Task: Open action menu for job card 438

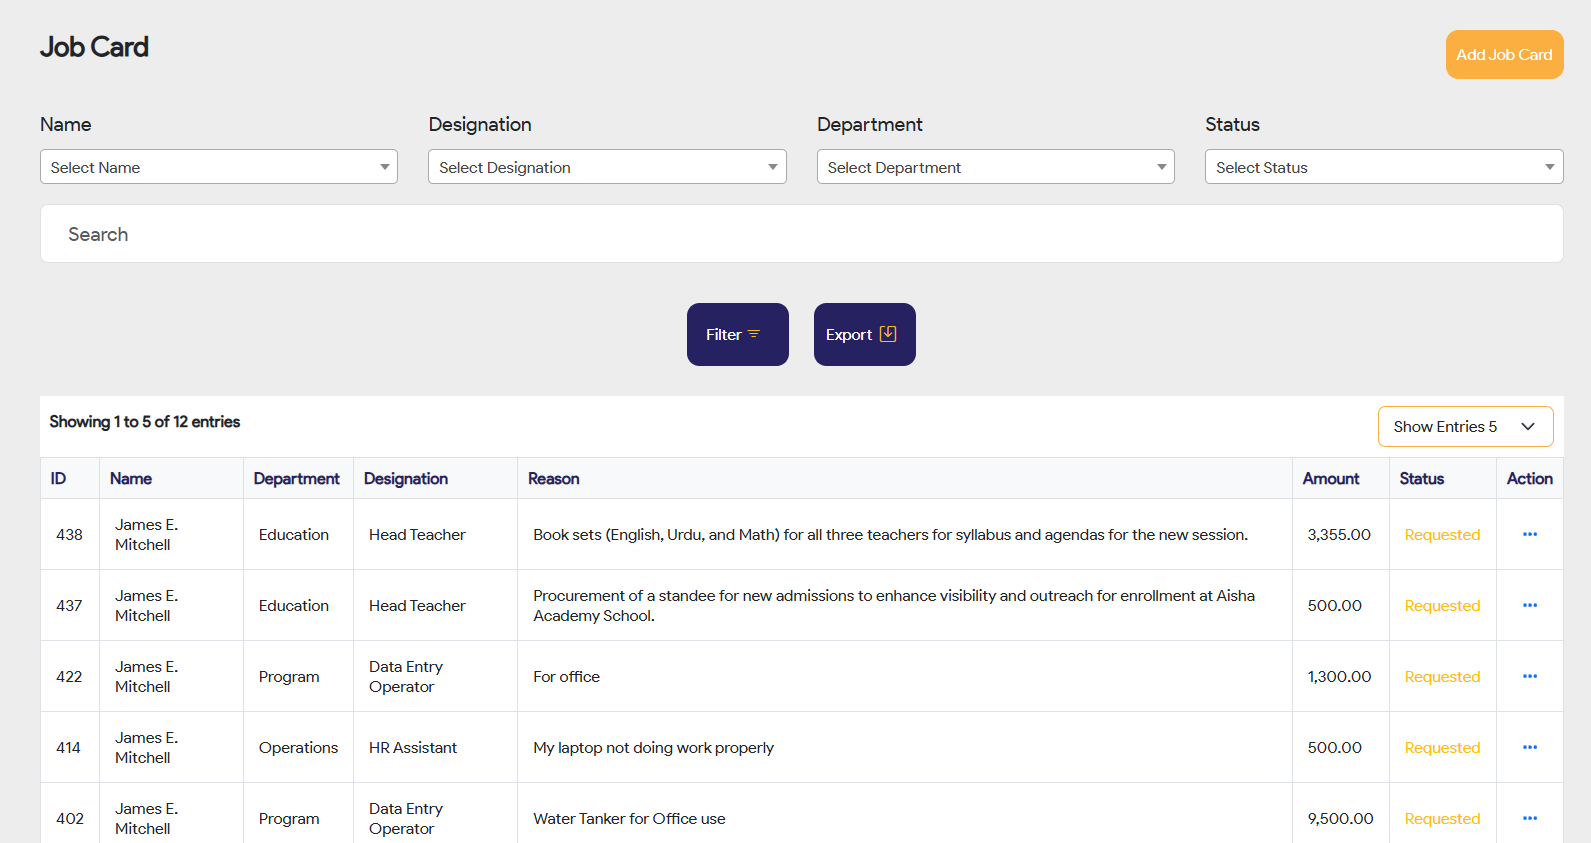Action: [x=1529, y=534]
